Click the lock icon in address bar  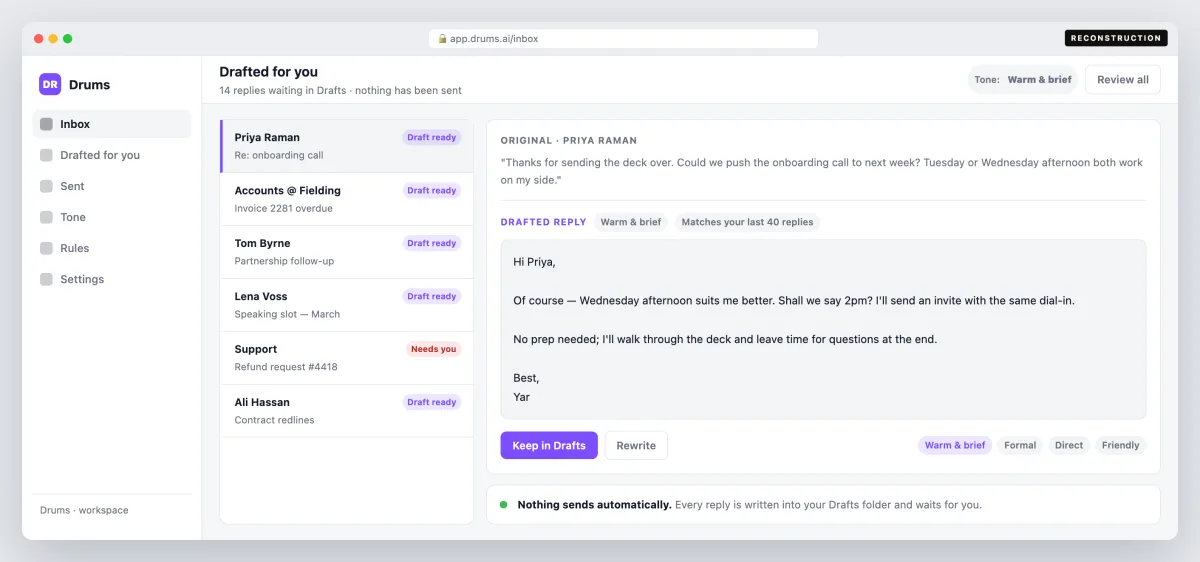[442, 39]
